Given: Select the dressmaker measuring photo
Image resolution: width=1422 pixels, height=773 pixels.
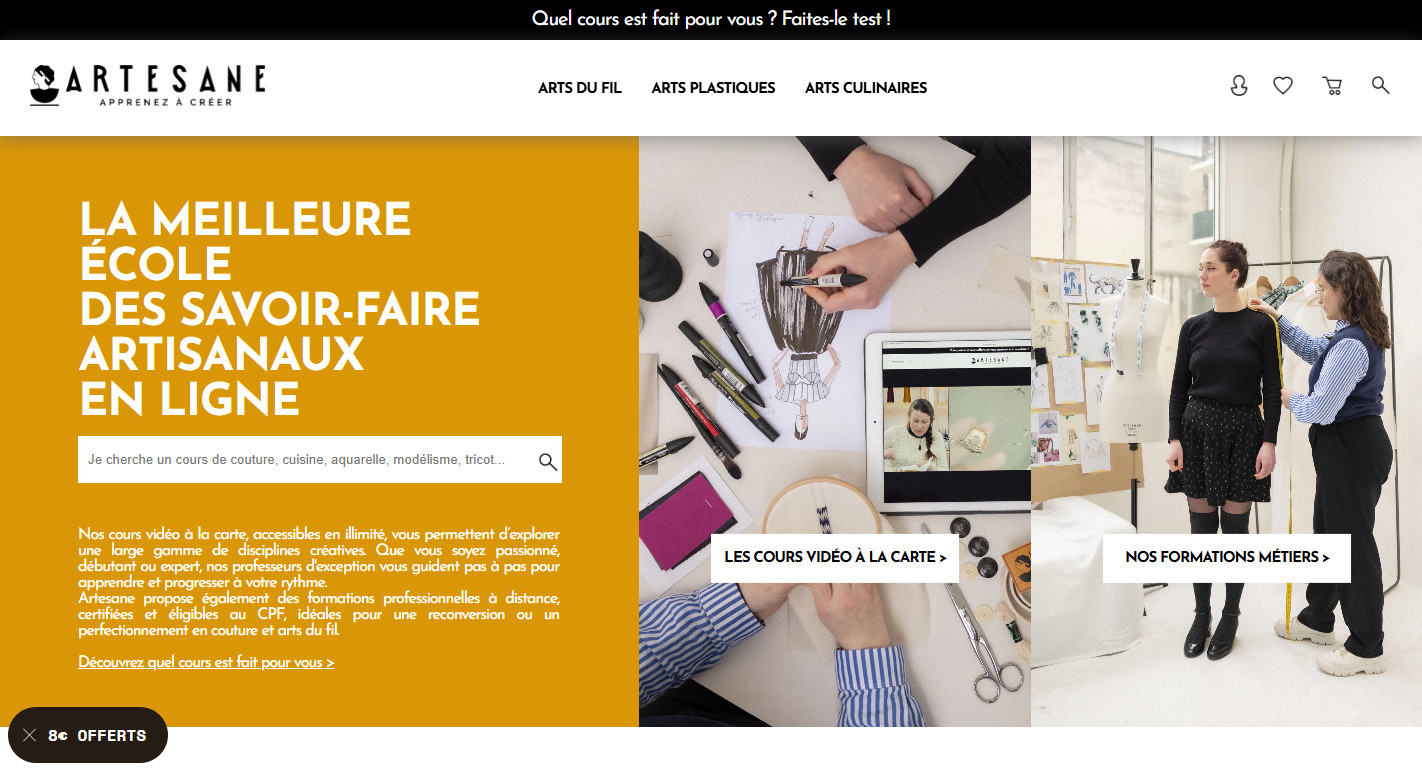Looking at the screenshot, I should (1226, 431).
